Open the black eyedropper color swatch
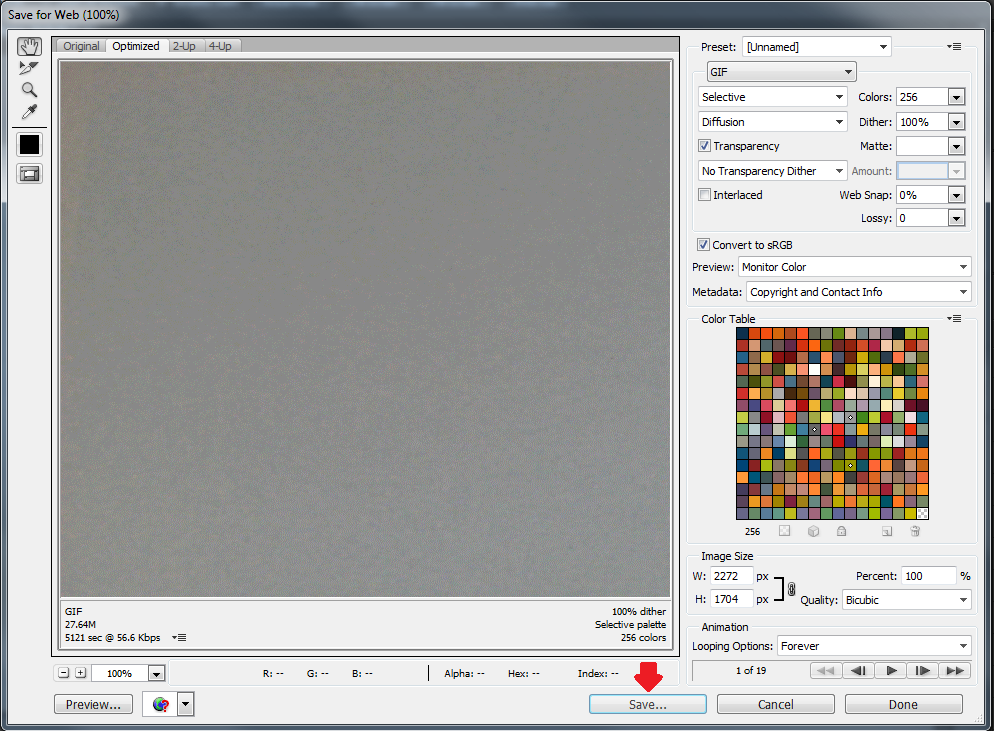This screenshot has height=731, width=994. (x=29, y=145)
